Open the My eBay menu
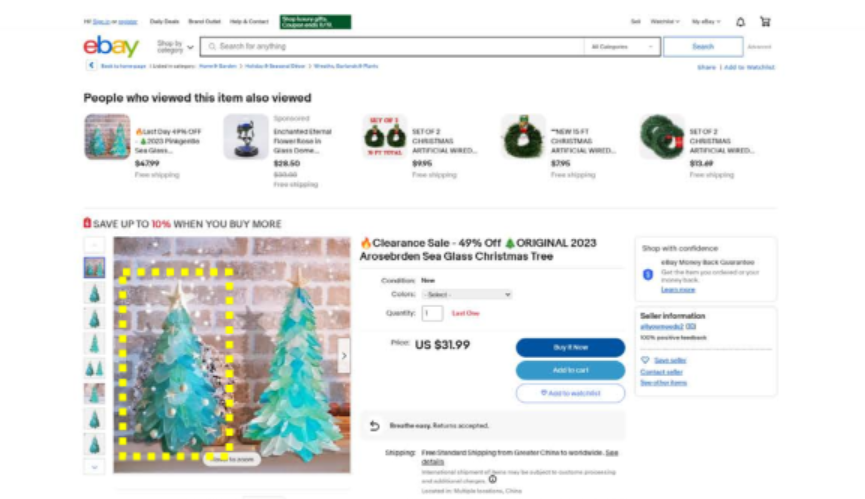 click(x=706, y=22)
